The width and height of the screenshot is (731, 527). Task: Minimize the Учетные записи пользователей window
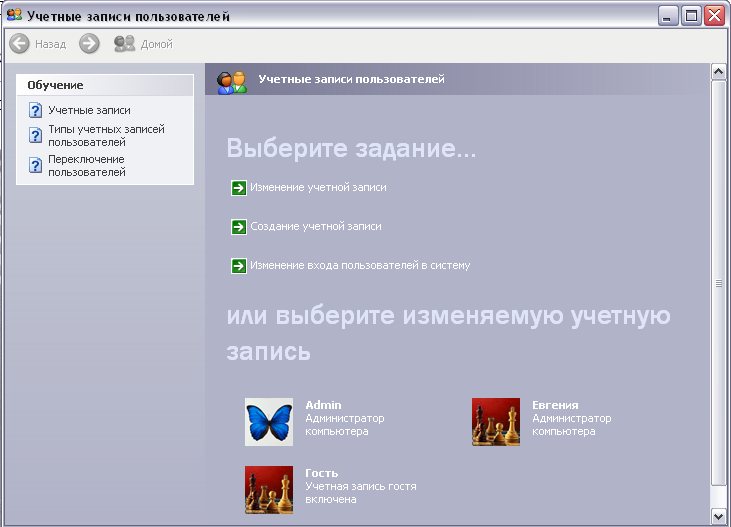[668, 16]
